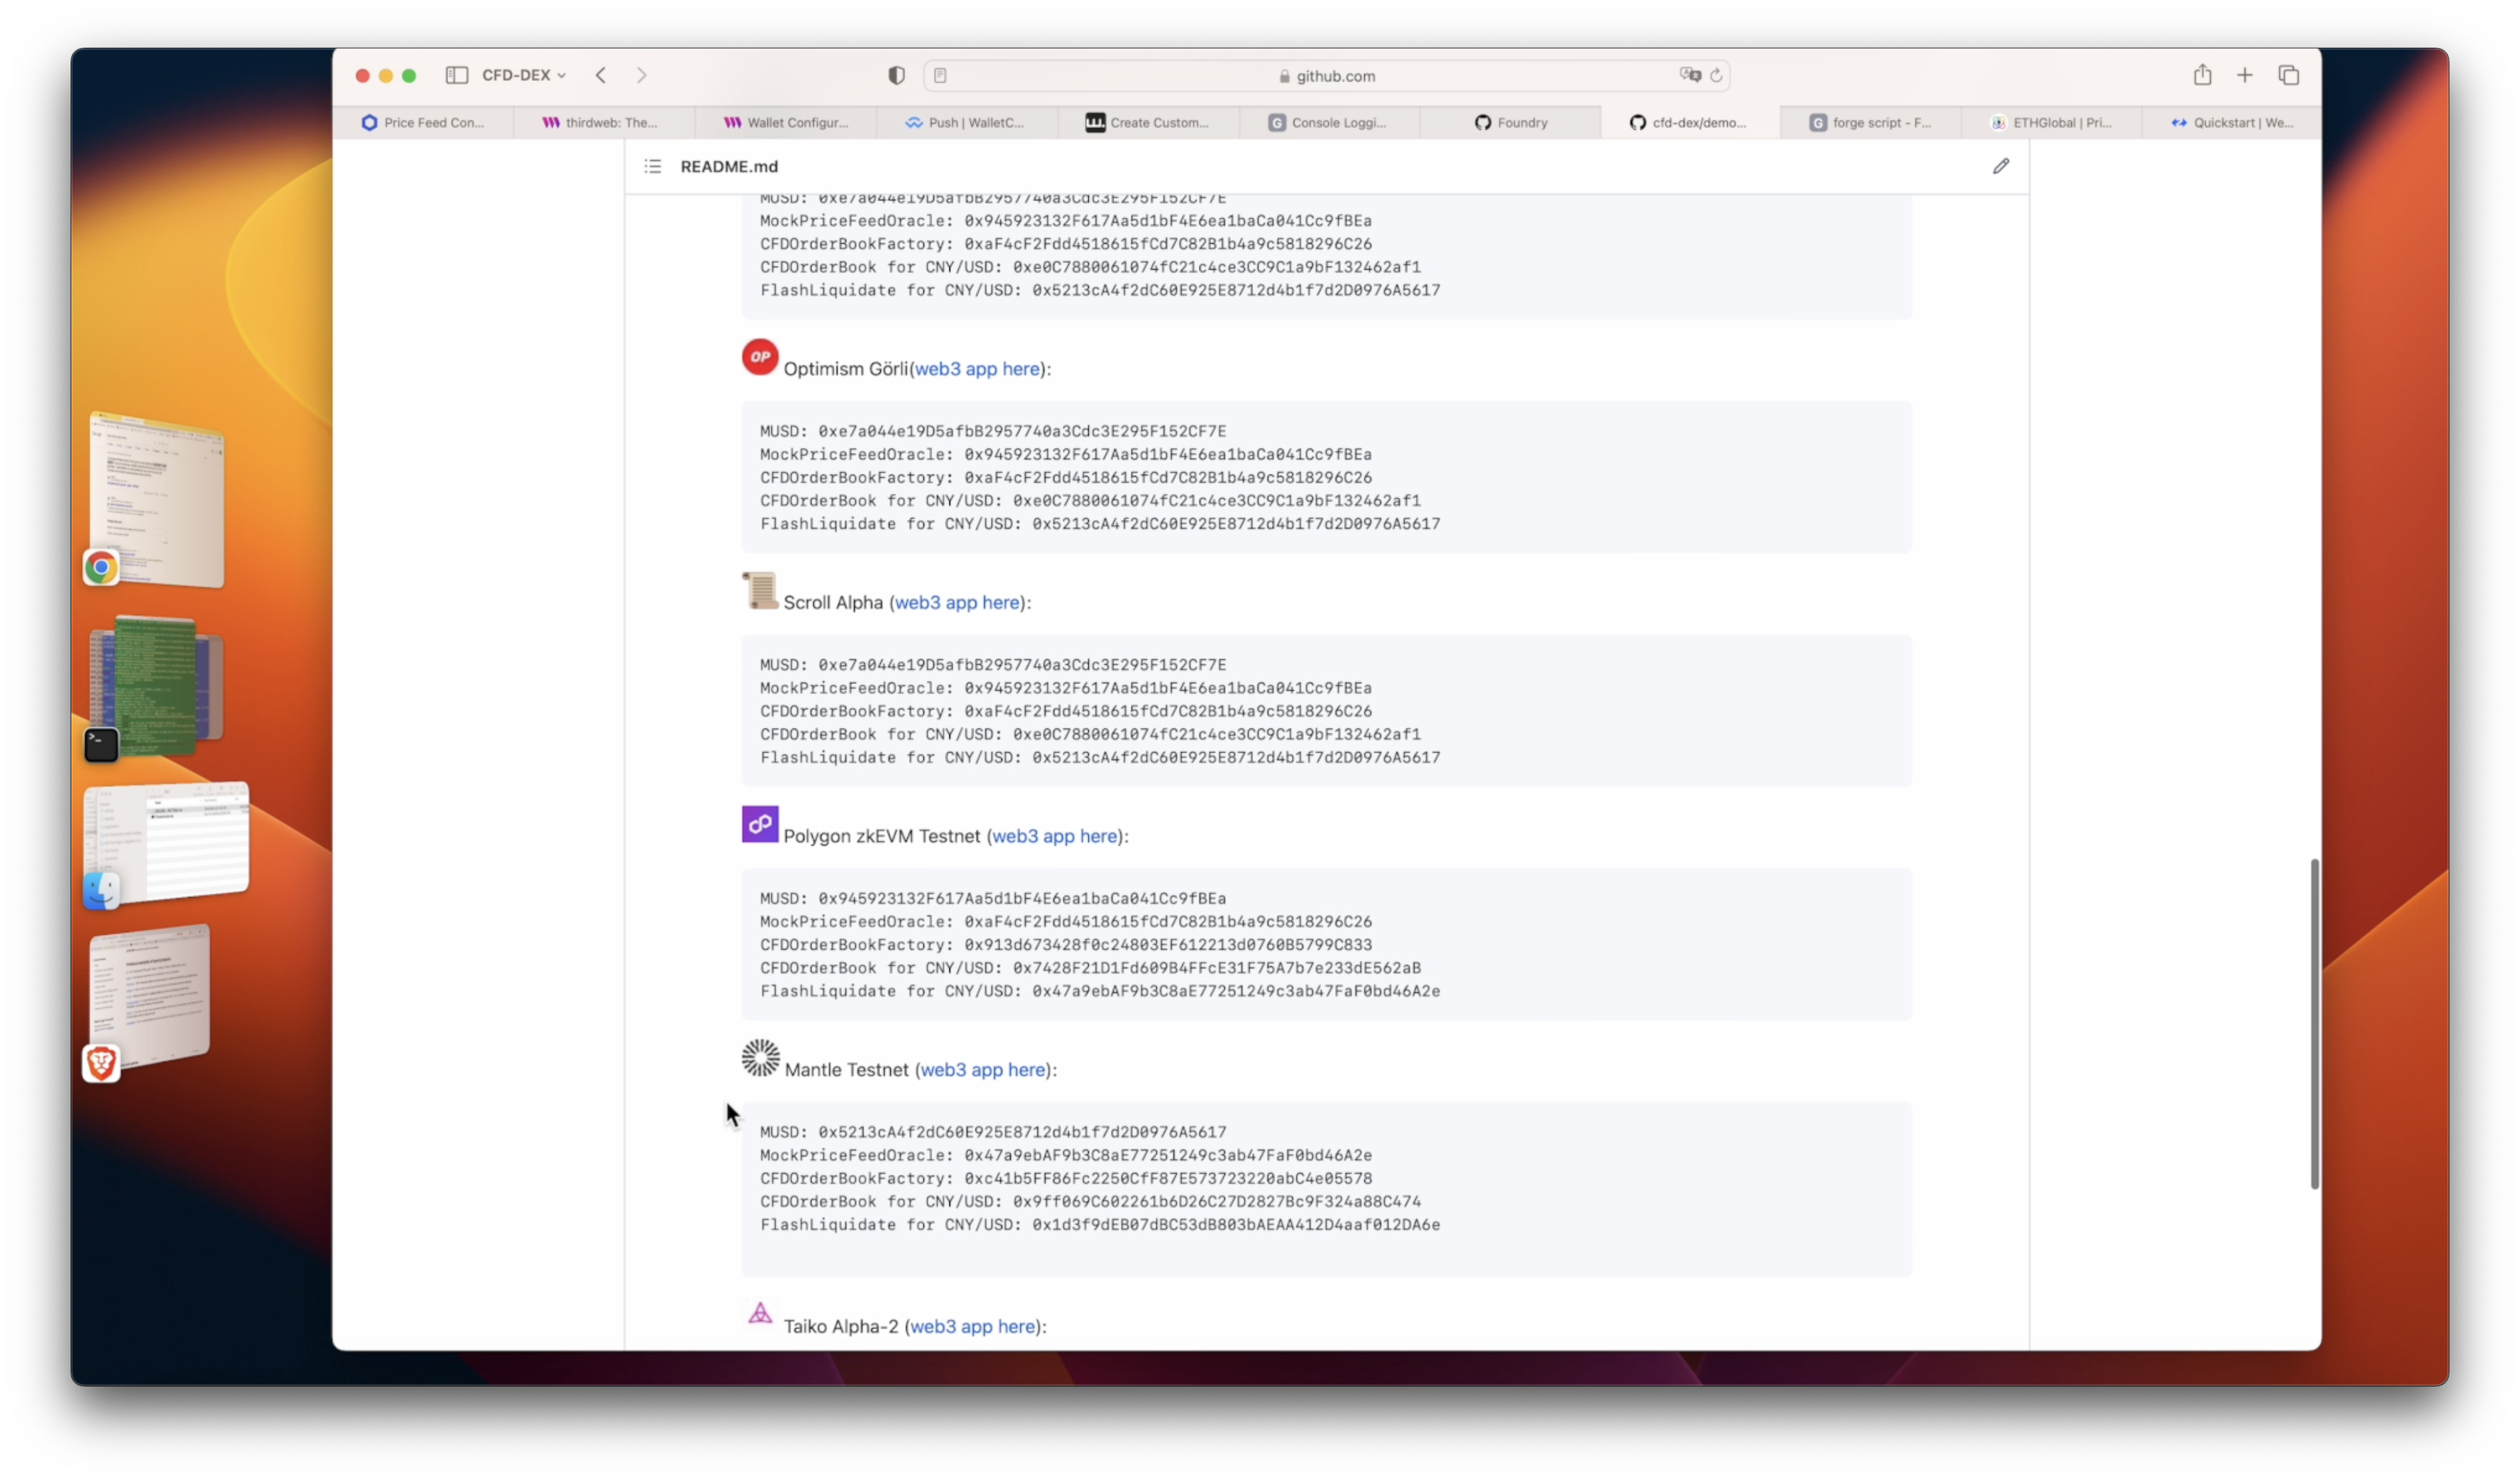Screen dimensions: 2520x1480
Task: Toggle the Safari sidebar panel
Action: point(457,75)
